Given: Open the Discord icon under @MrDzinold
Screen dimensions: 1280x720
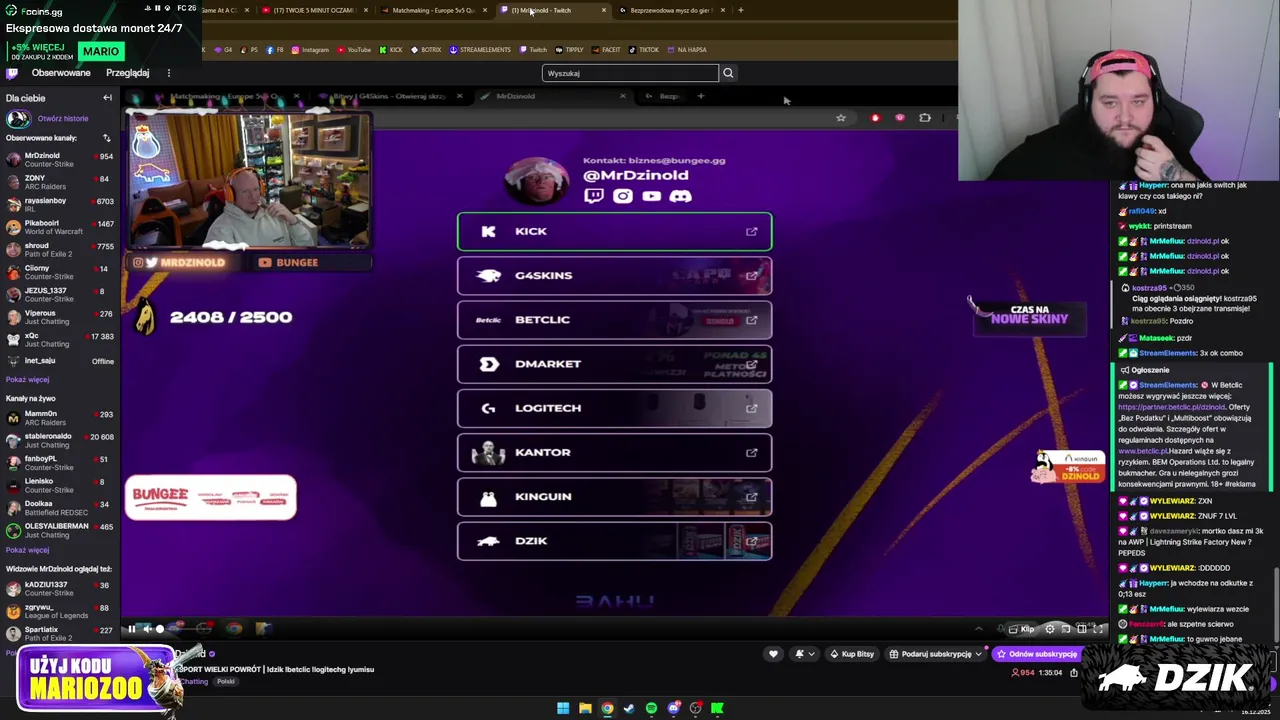Looking at the screenshot, I should 681,196.
